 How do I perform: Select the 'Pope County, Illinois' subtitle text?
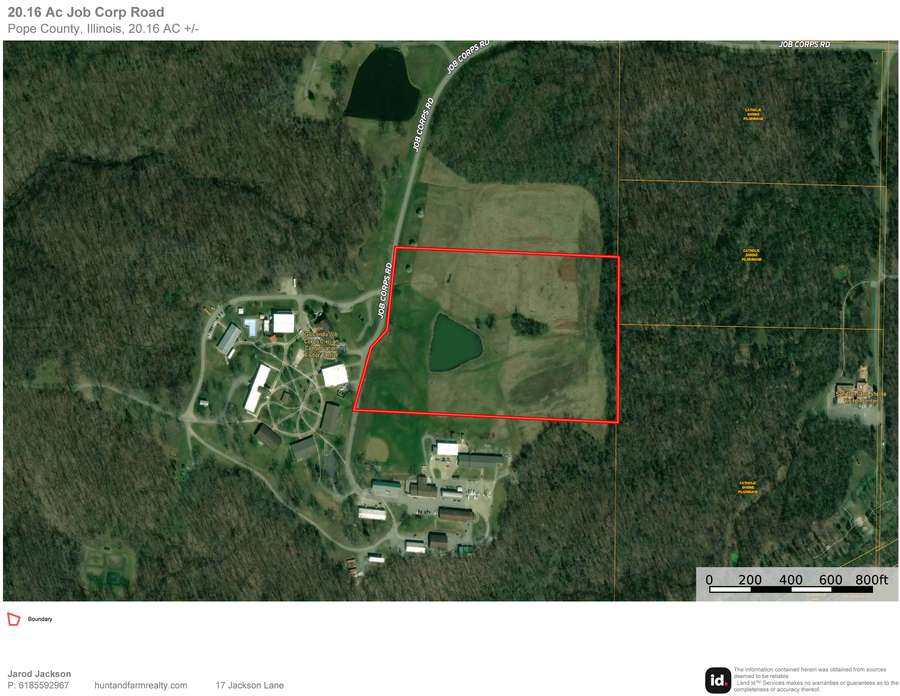click(x=64, y=29)
